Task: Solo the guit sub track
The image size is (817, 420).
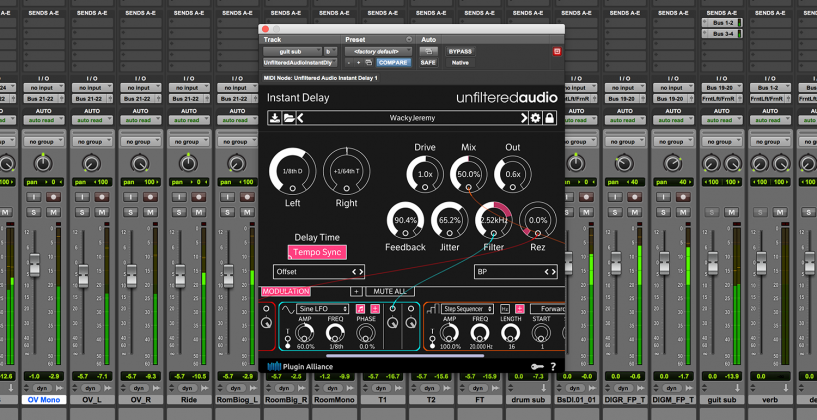Action: click(712, 212)
